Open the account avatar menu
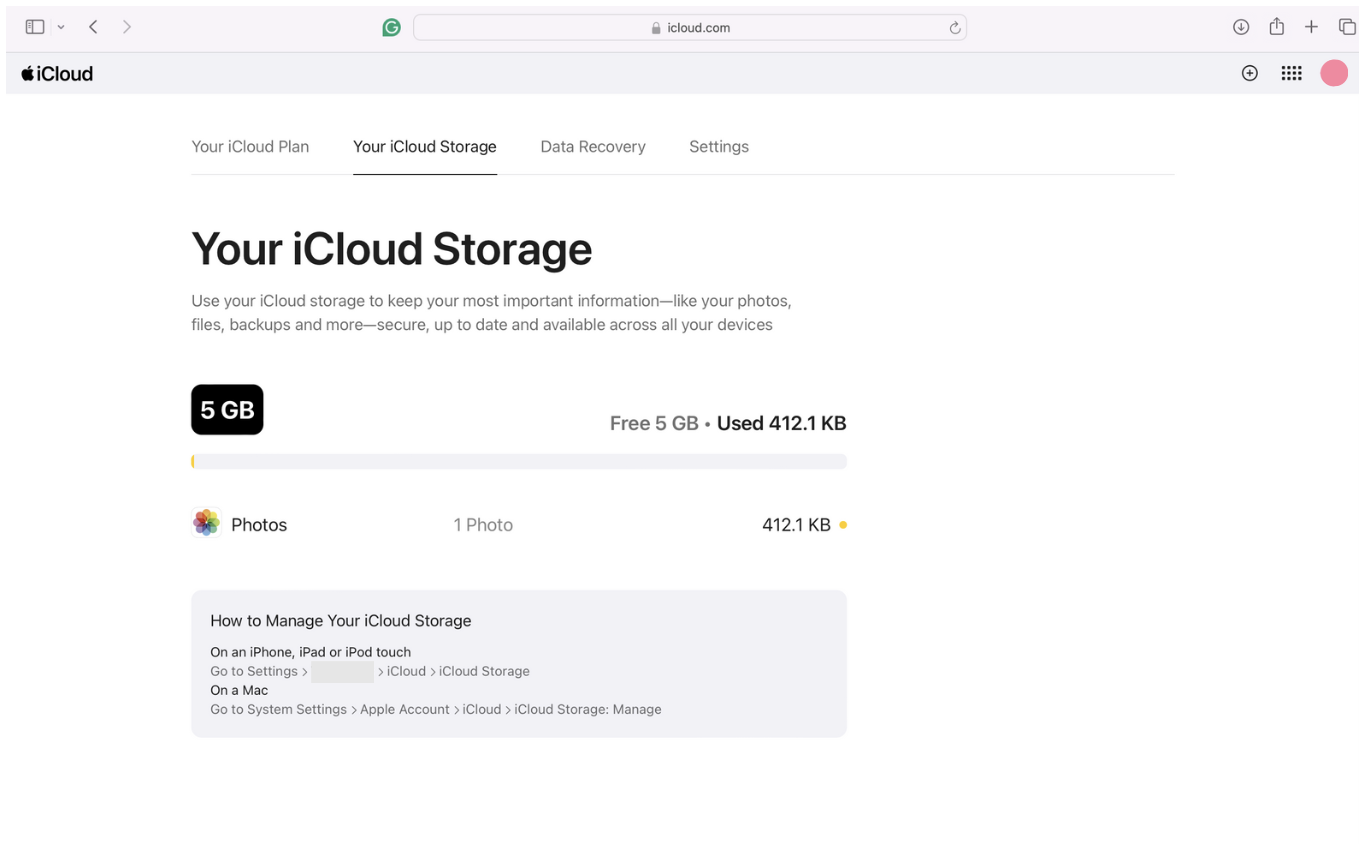The image size is (1362, 844). pyautogui.click(x=1334, y=73)
